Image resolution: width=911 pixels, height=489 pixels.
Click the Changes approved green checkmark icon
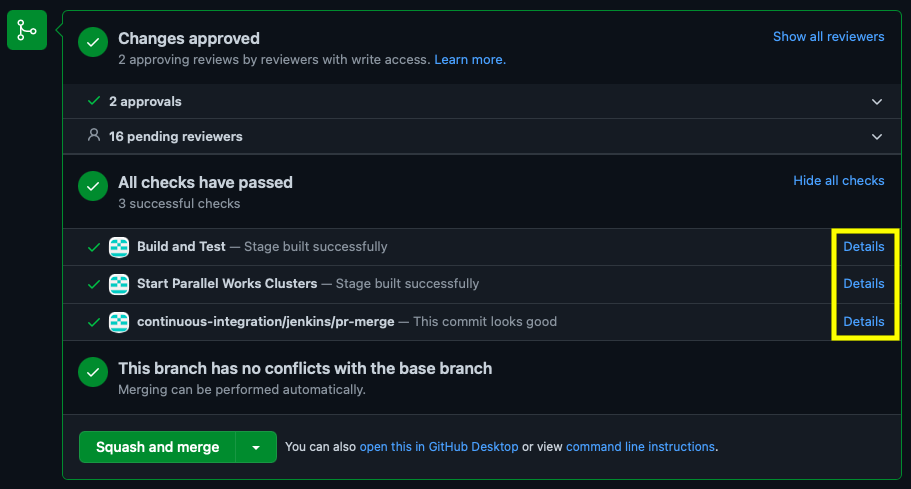click(x=93, y=42)
